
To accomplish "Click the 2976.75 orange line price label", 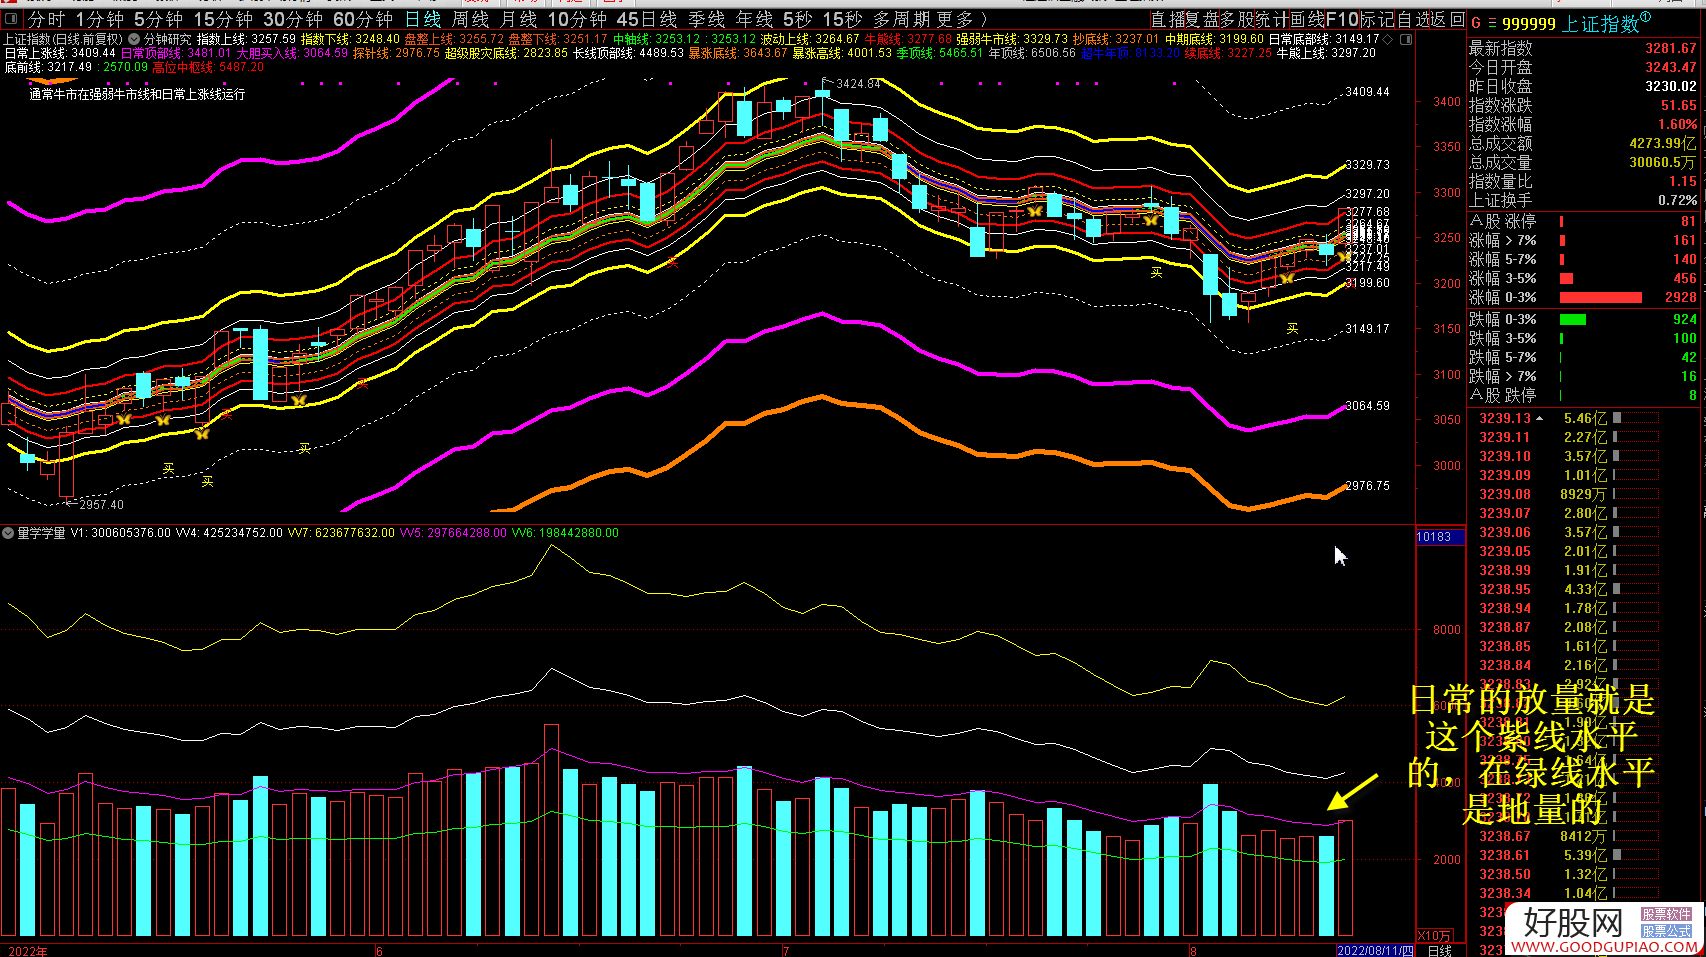I will tap(1367, 486).
